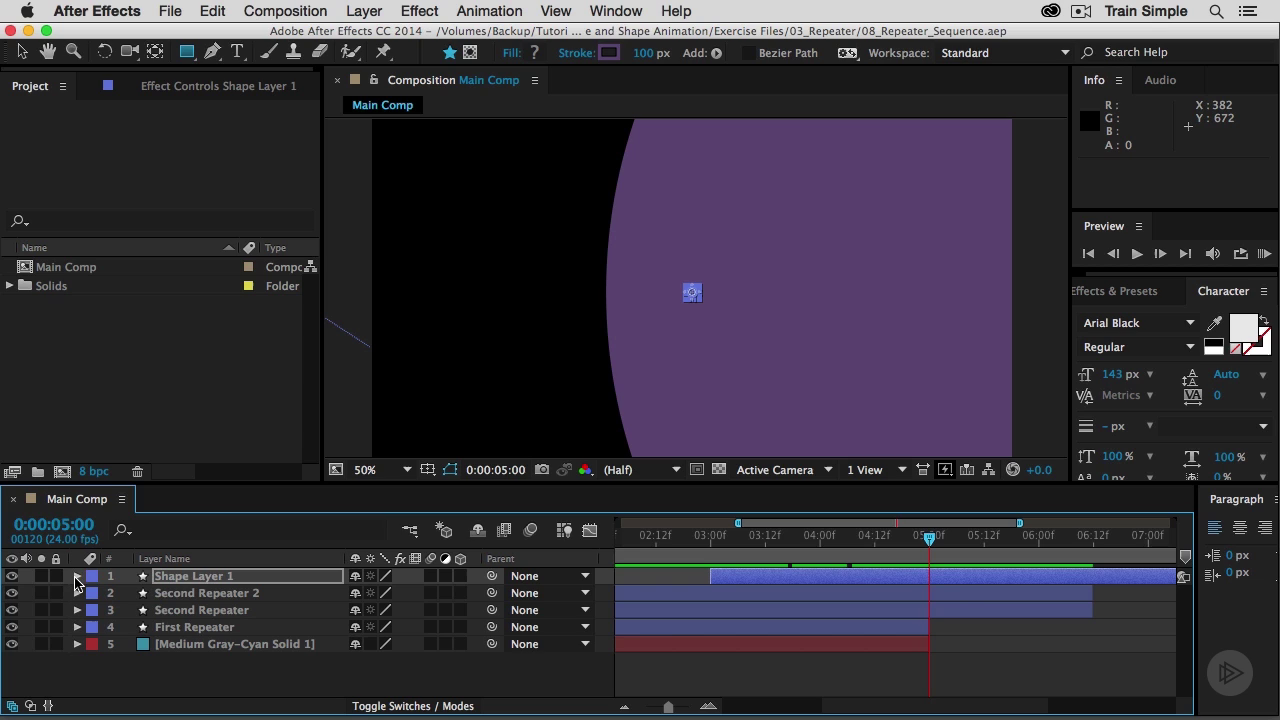
Task: Open the Effect menu
Action: coord(419,11)
